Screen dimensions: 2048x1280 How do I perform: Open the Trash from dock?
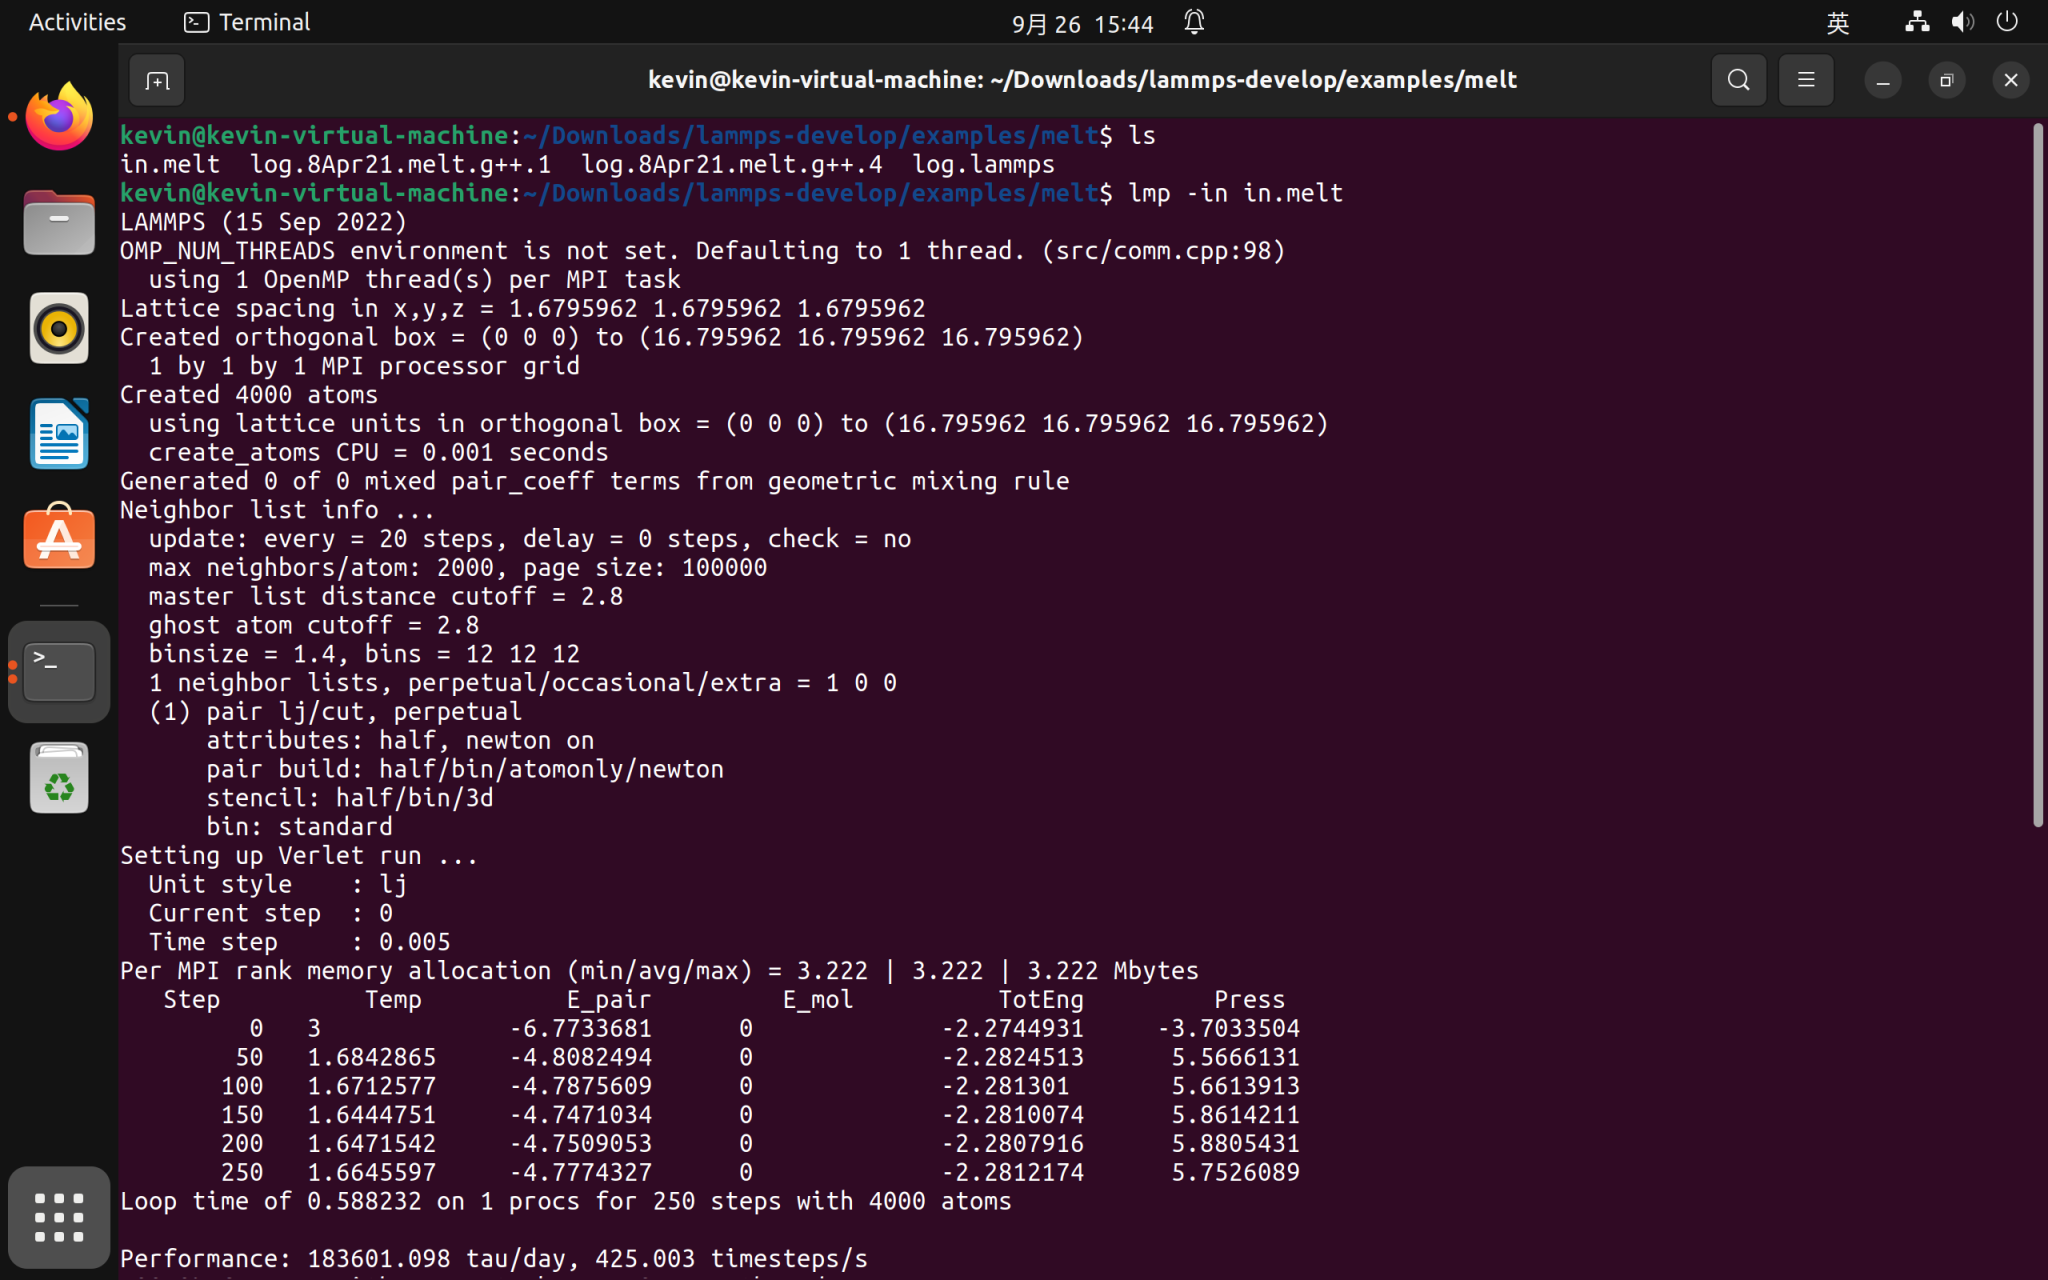[x=59, y=778]
